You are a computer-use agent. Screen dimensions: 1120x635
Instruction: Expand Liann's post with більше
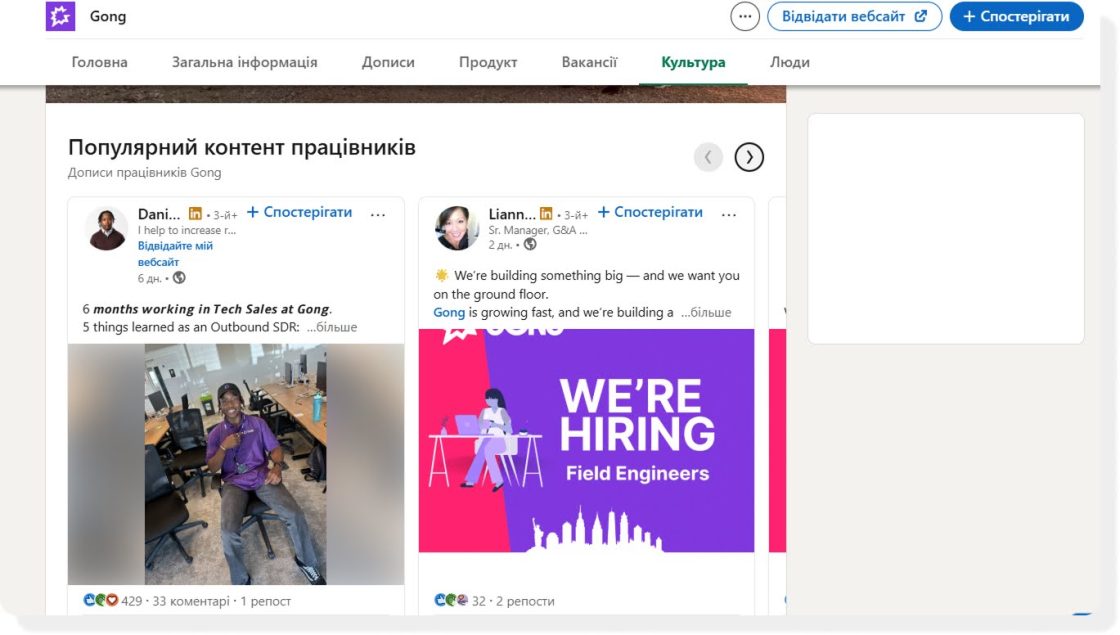[x=706, y=312]
